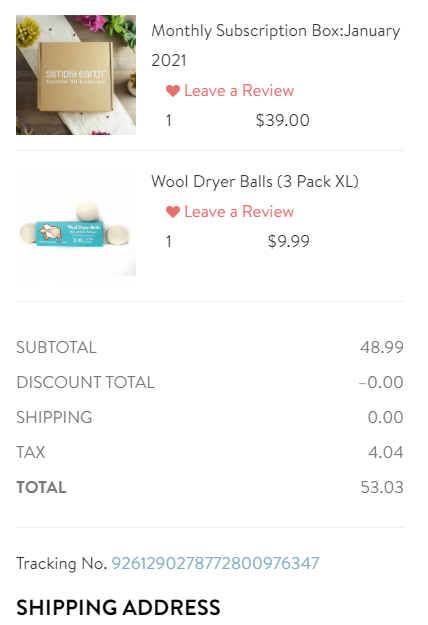Click the DISCOUNT TOTAL value -0.00
Screen dimensions: 428x625
click(381, 382)
